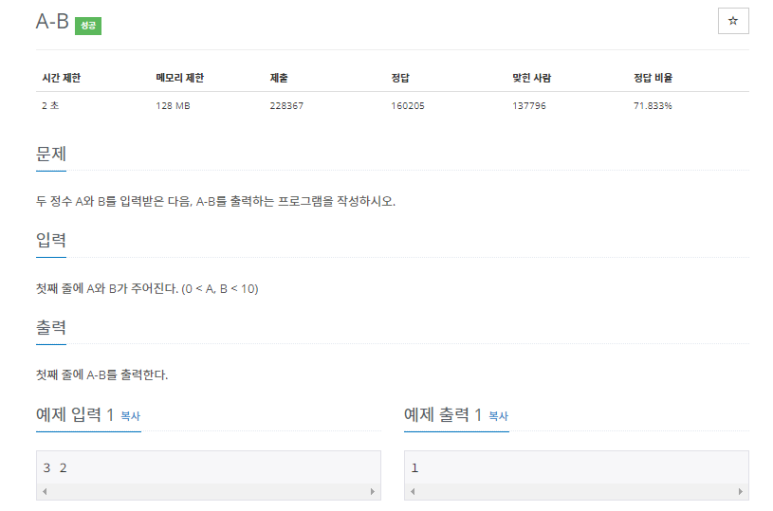
Task: Click left scroll arrow in example input box
Action: point(45,491)
